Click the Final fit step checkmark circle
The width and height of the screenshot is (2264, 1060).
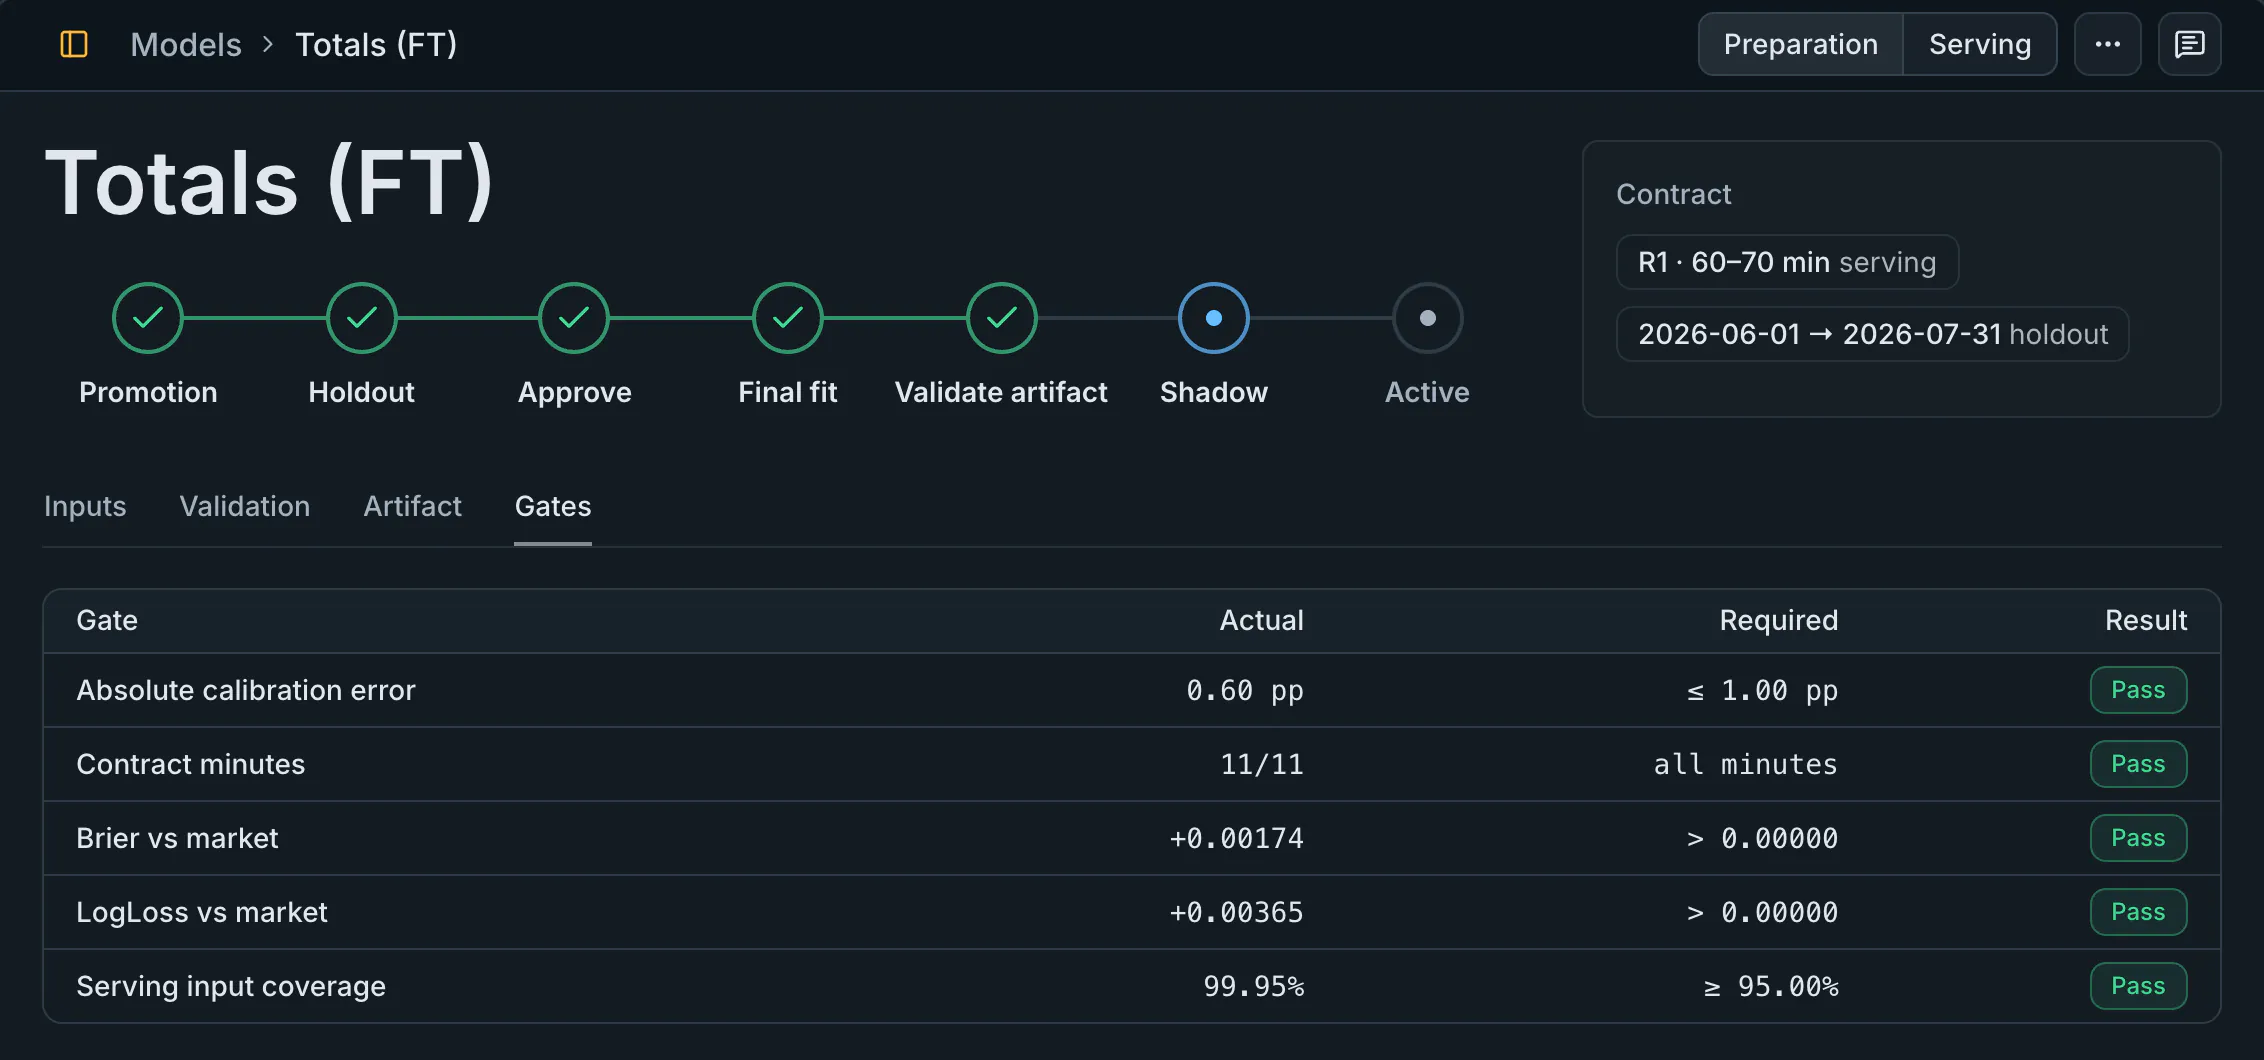[x=788, y=318]
